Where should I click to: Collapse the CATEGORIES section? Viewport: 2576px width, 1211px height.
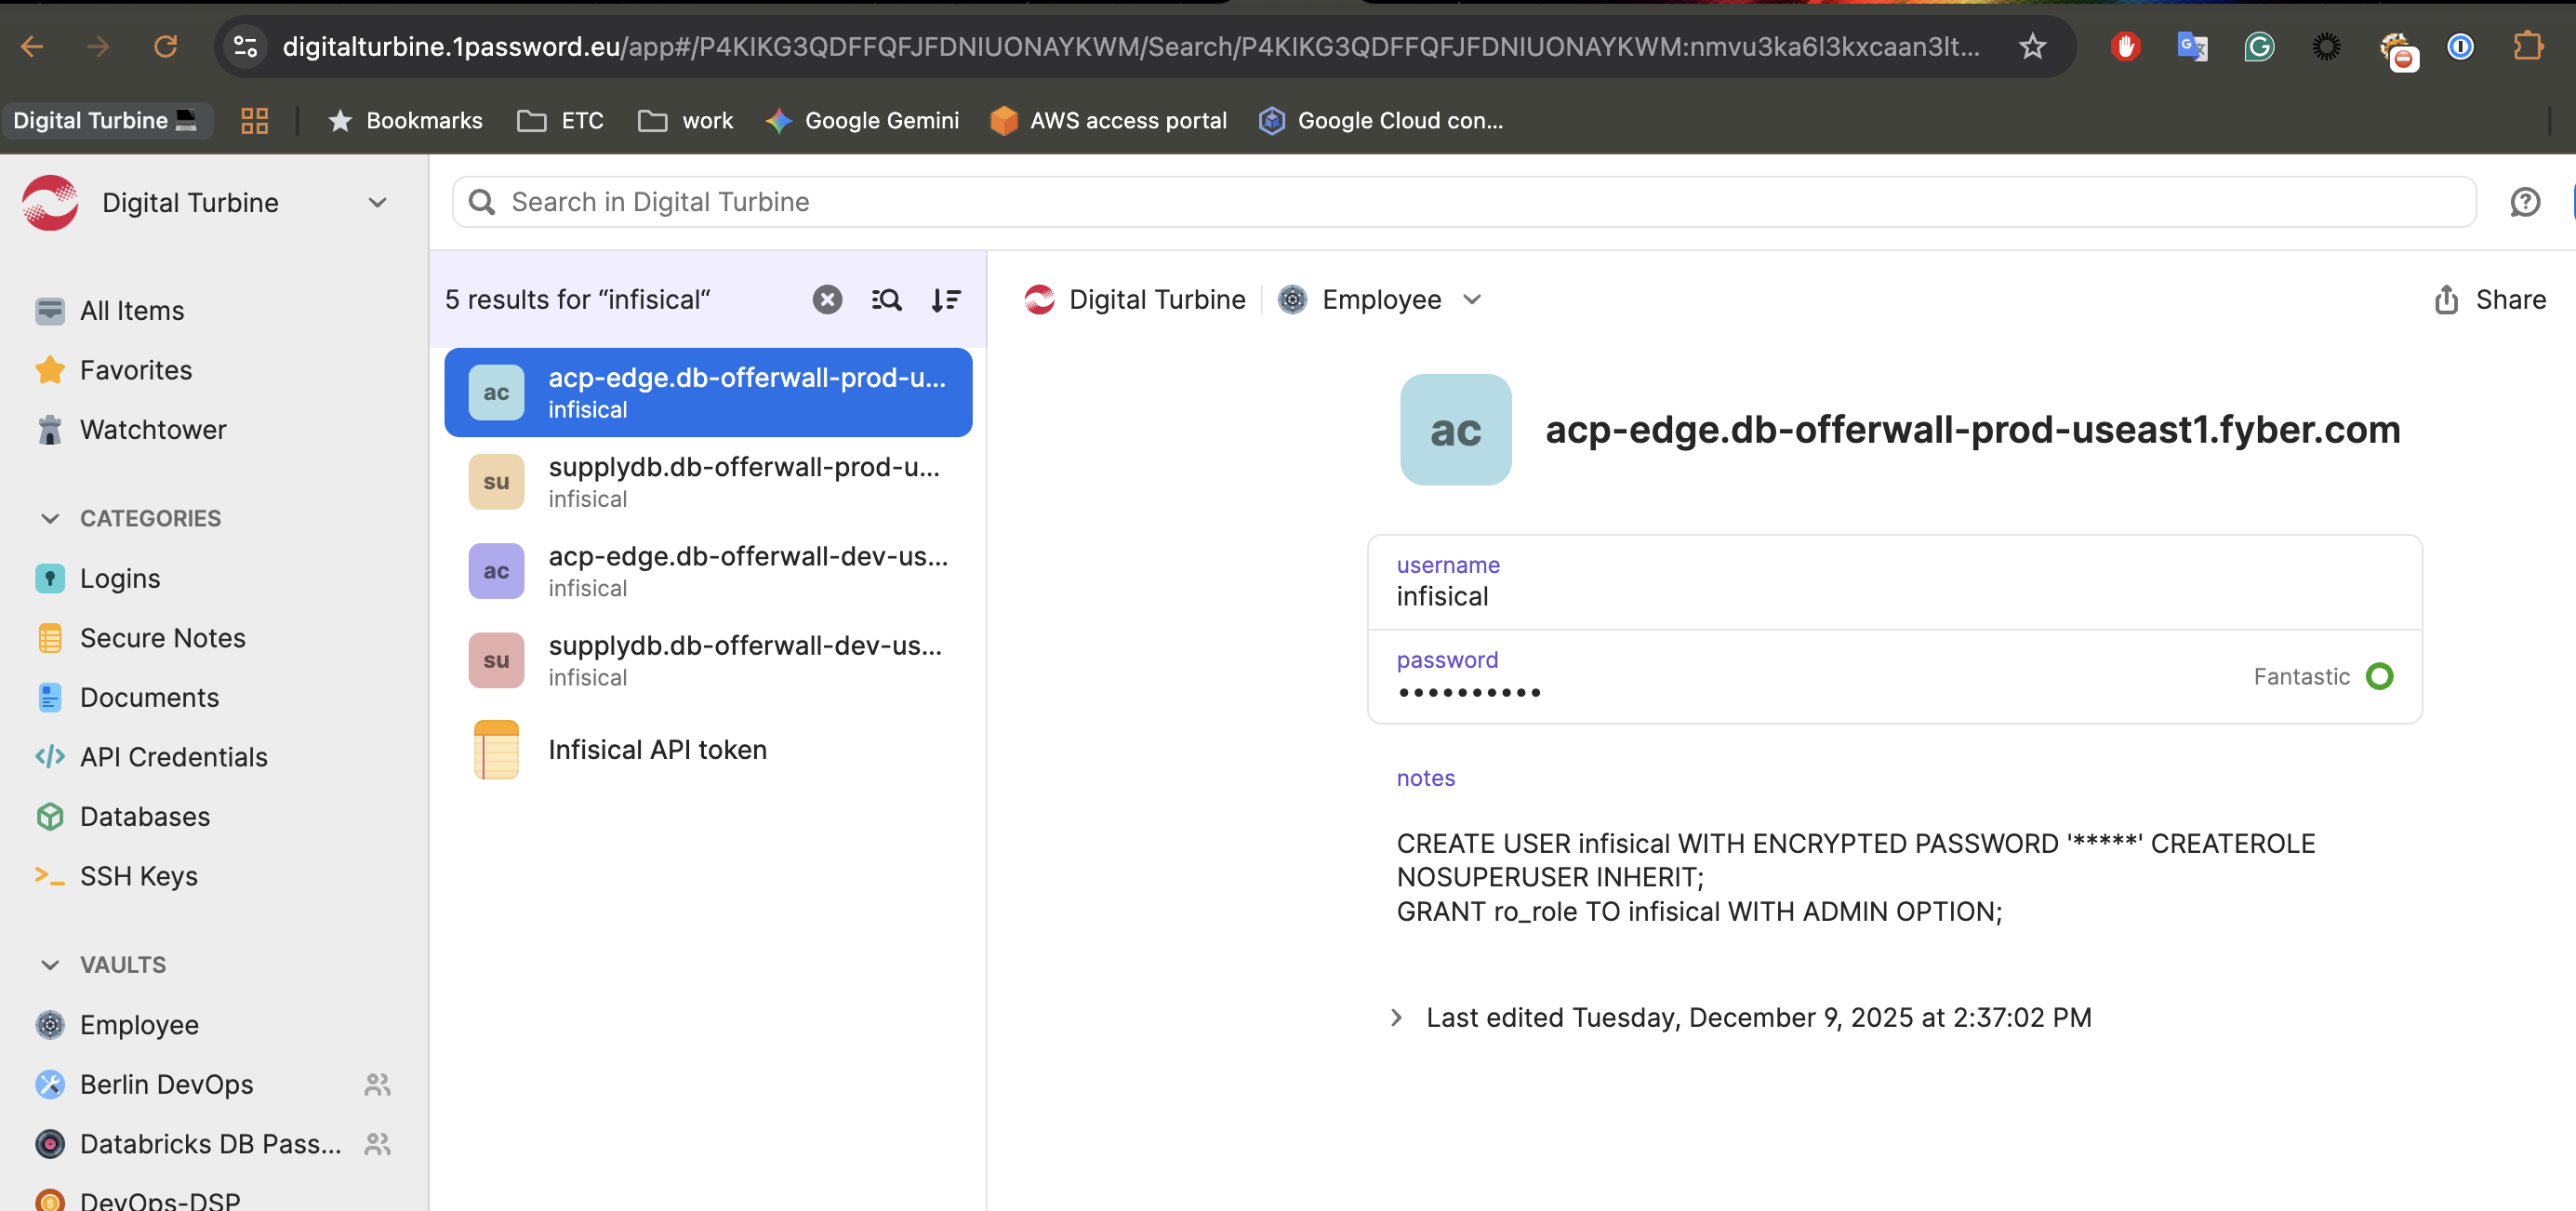(x=50, y=518)
